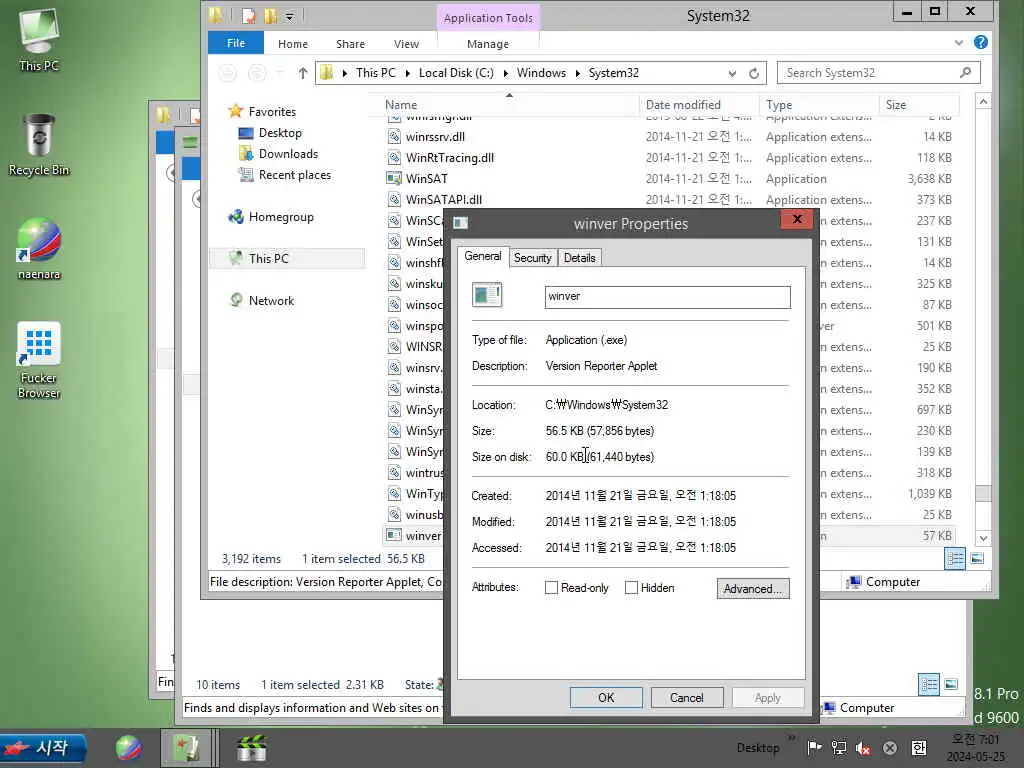This screenshot has height=768, width=1024.
Task: Click the network tray icon
Action: pyautogui.click(x=839, y=748)
